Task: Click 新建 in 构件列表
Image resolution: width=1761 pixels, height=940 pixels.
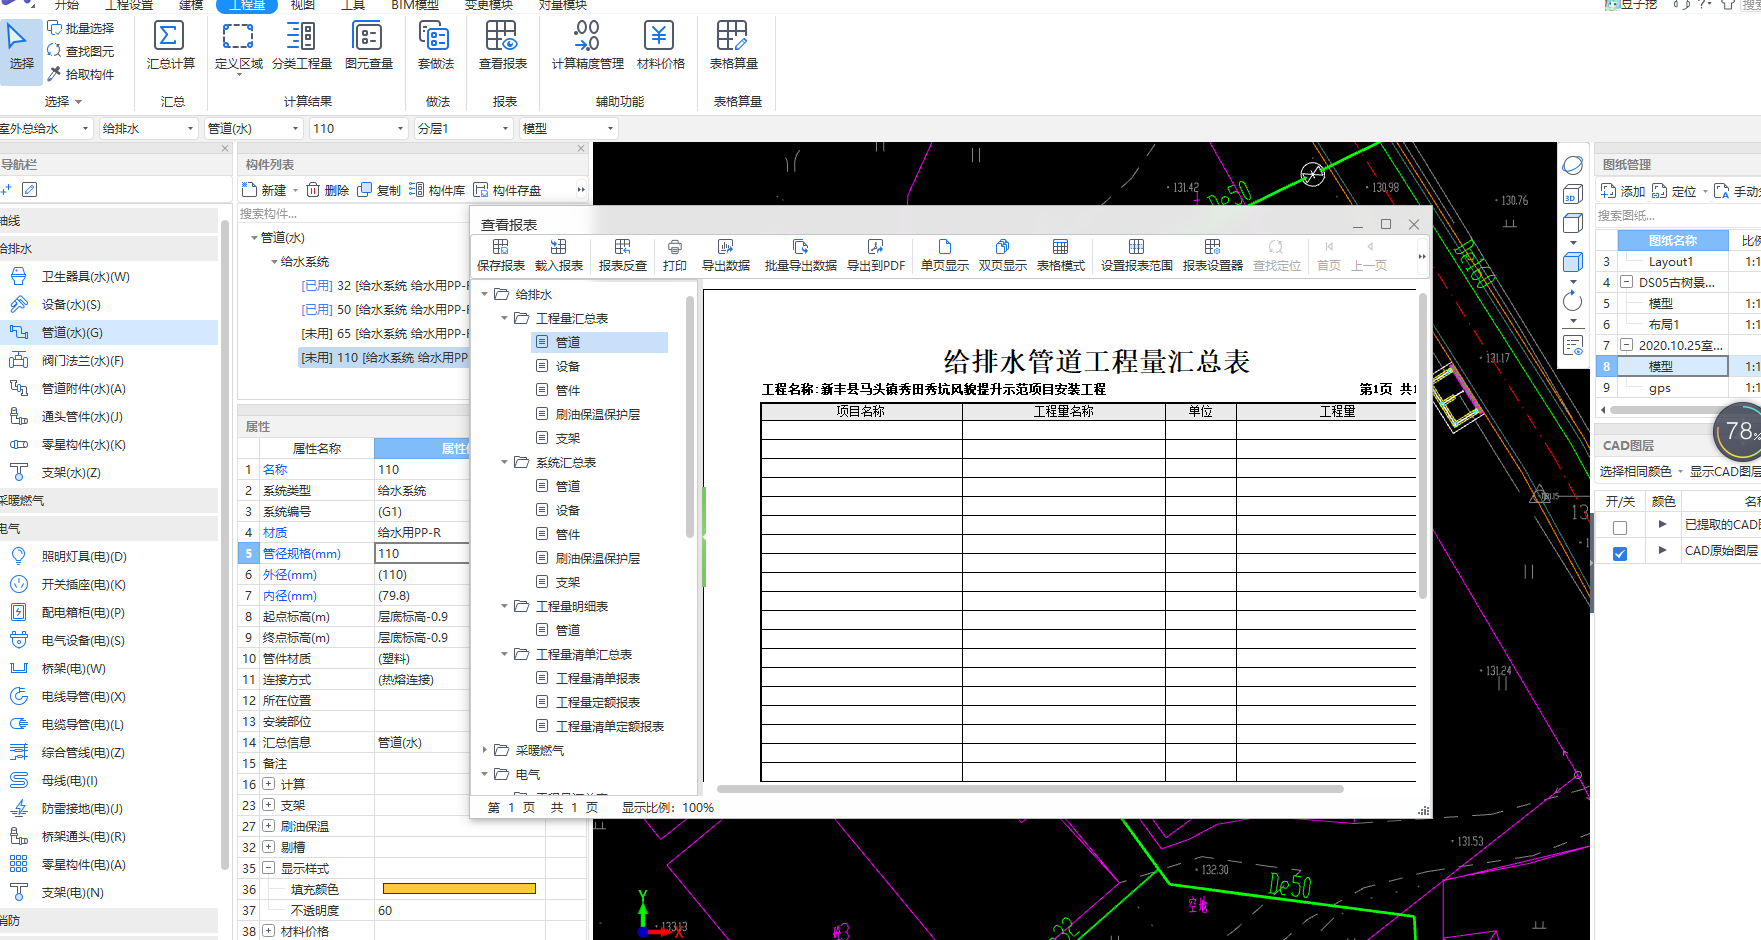Action: click(x=265, y=190)
